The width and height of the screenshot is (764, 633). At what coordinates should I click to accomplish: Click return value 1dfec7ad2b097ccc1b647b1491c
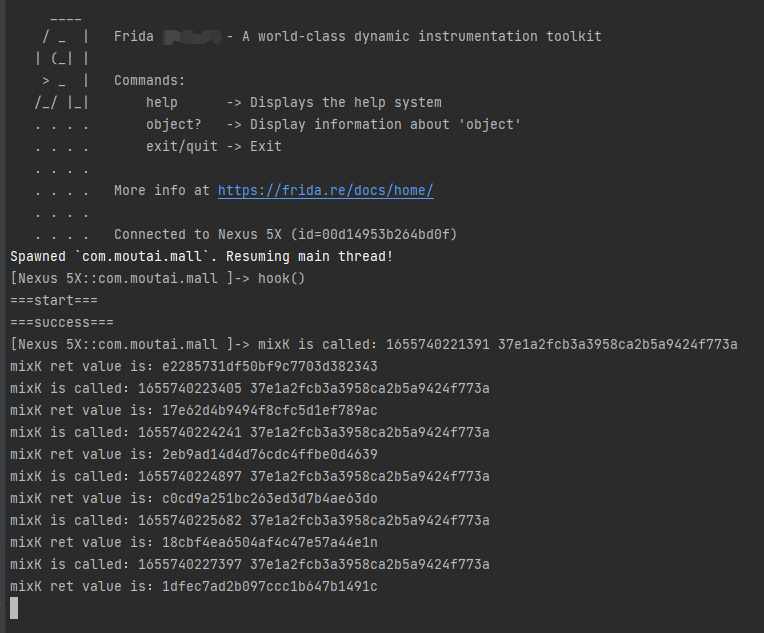coord(270,586)
